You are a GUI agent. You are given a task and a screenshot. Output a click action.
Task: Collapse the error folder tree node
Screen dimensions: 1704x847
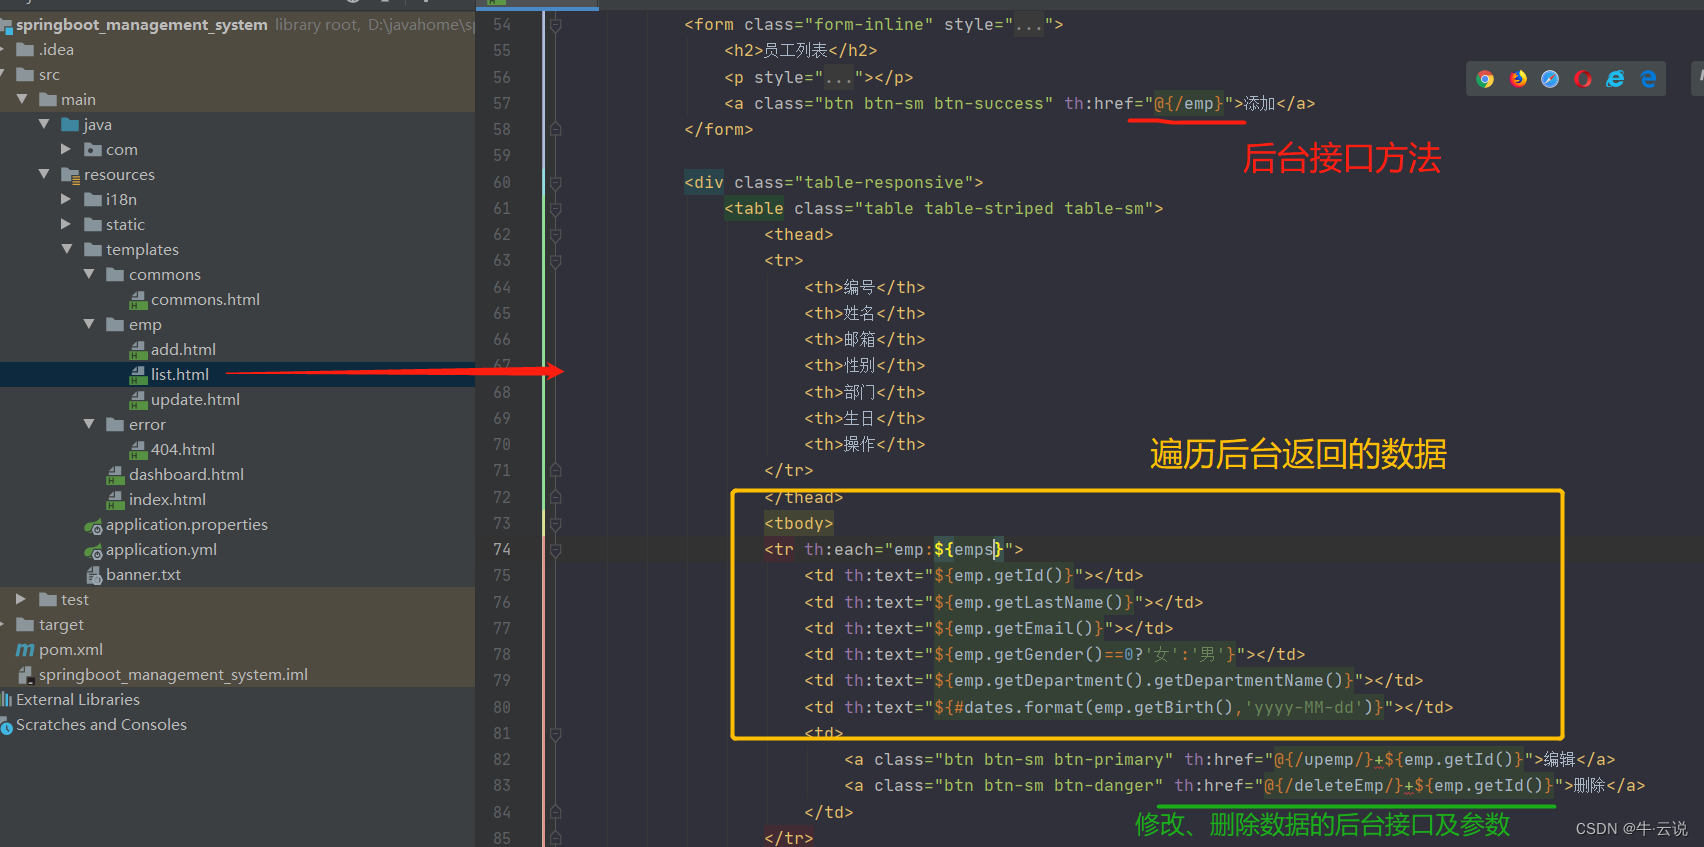coord(89,424)
